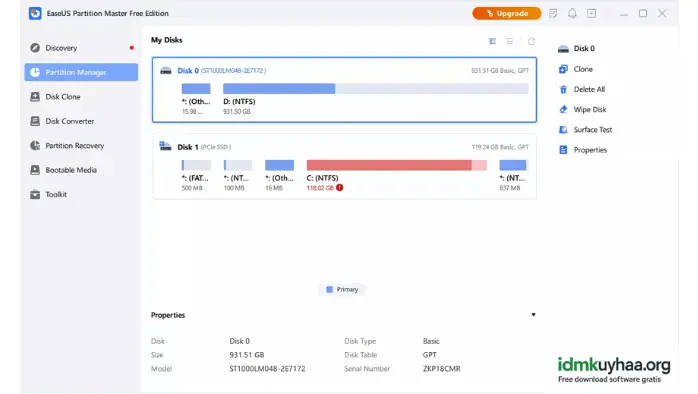Switch to graphical disk layout view

point(492,41)
